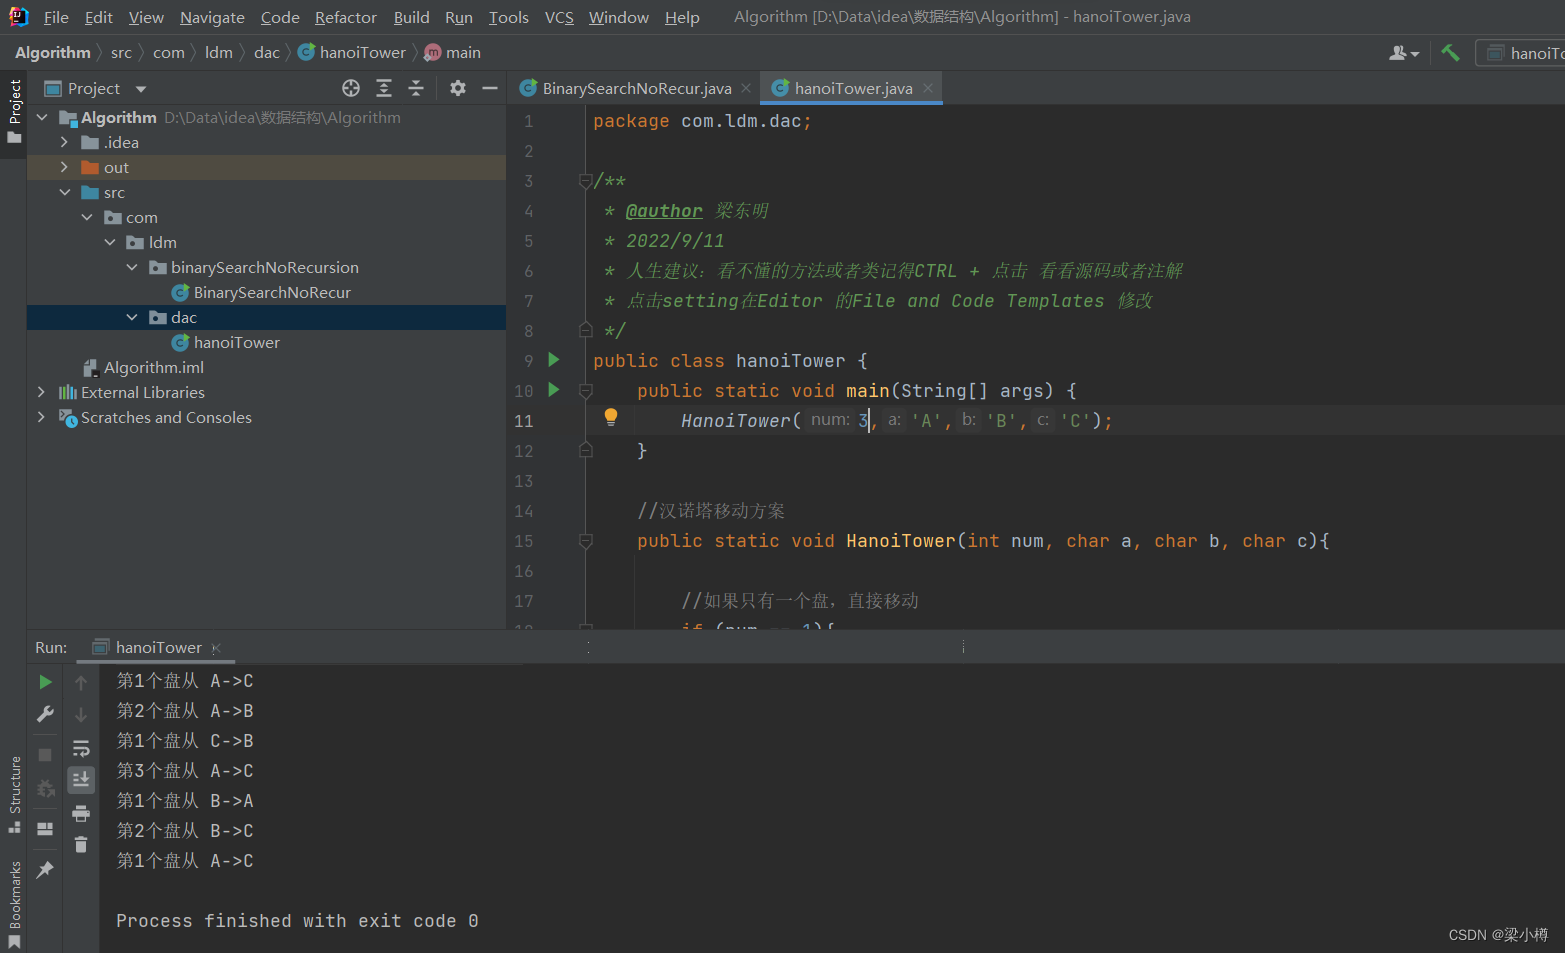Open Project panel settings gear icon
This screenshot has height=953, width=1565.
point(458,88)
